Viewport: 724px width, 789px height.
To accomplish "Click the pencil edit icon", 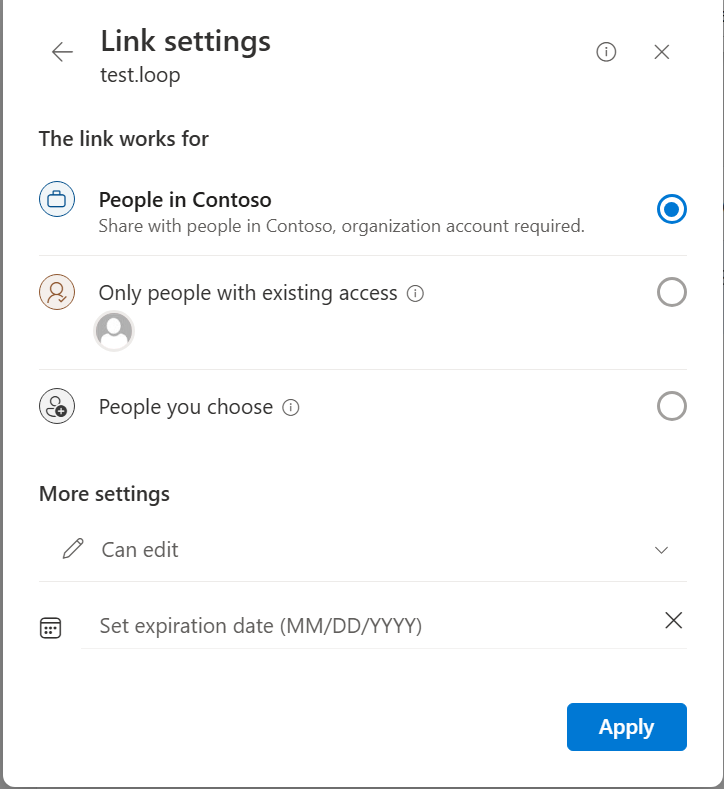I will click(73, 549).
